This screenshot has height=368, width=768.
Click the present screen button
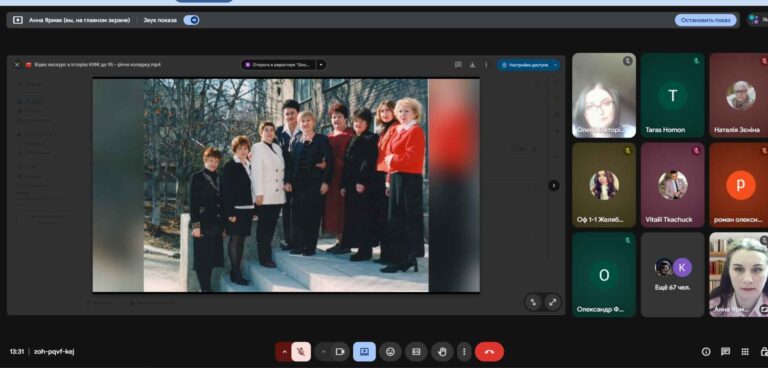point(364,352)
